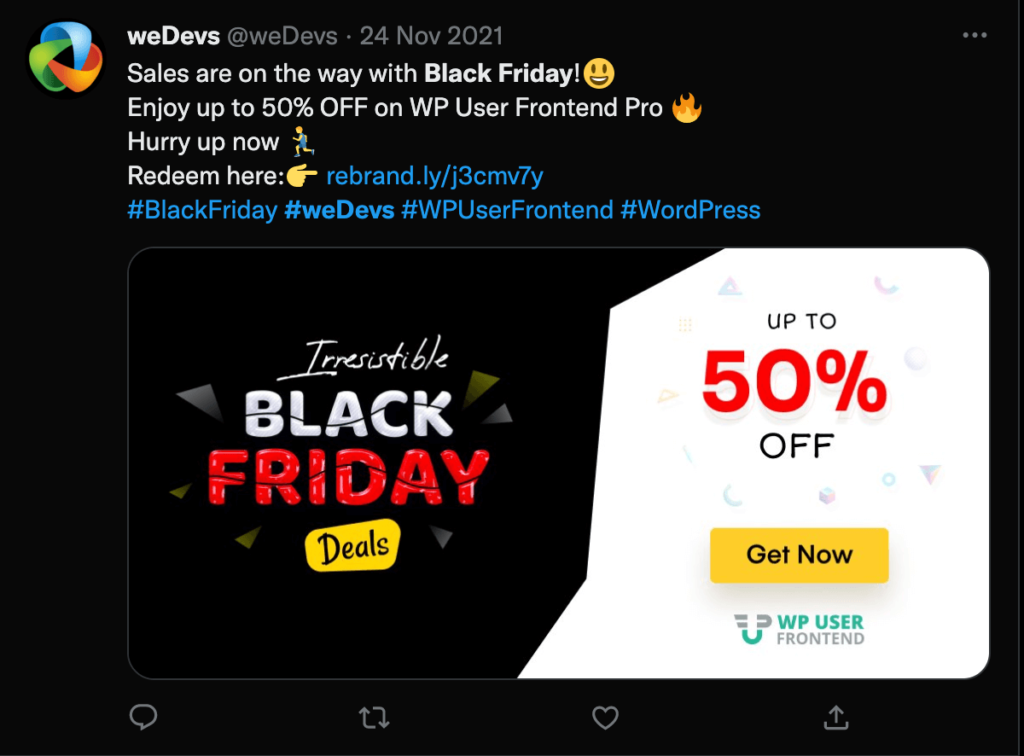Open the three-dot more options menu
This screenshot has width=1024, height=756.
974,36
